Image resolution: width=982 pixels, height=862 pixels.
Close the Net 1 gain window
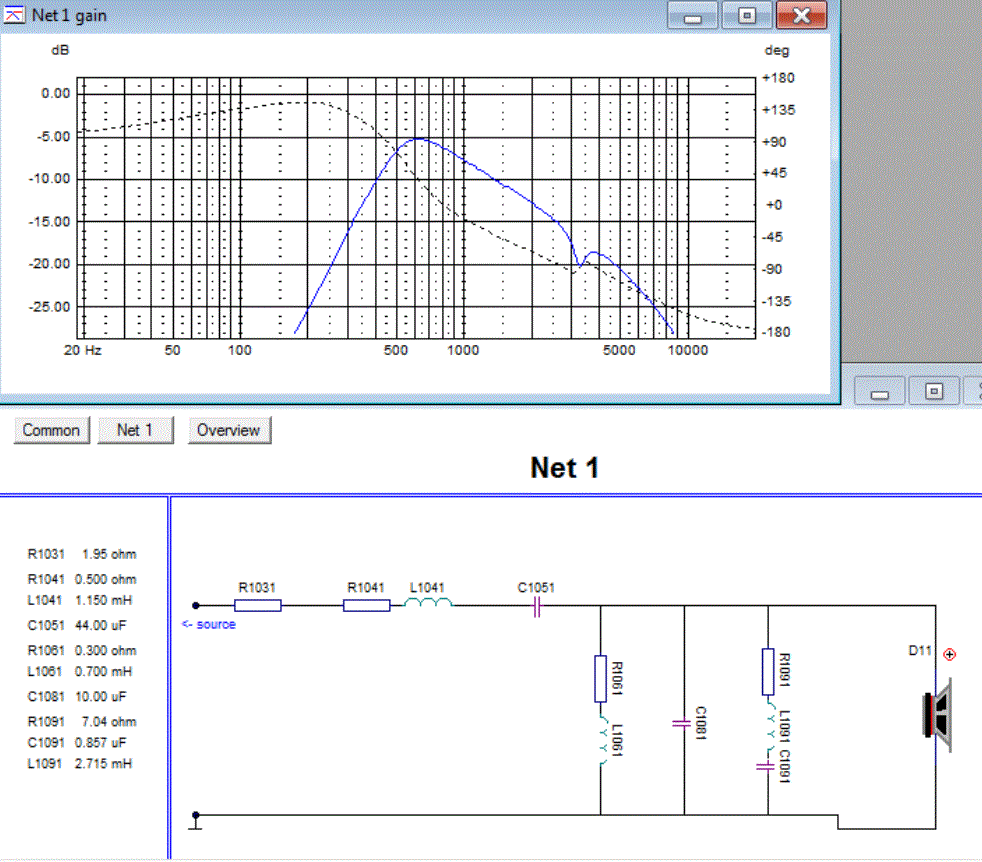pos(802,16)
